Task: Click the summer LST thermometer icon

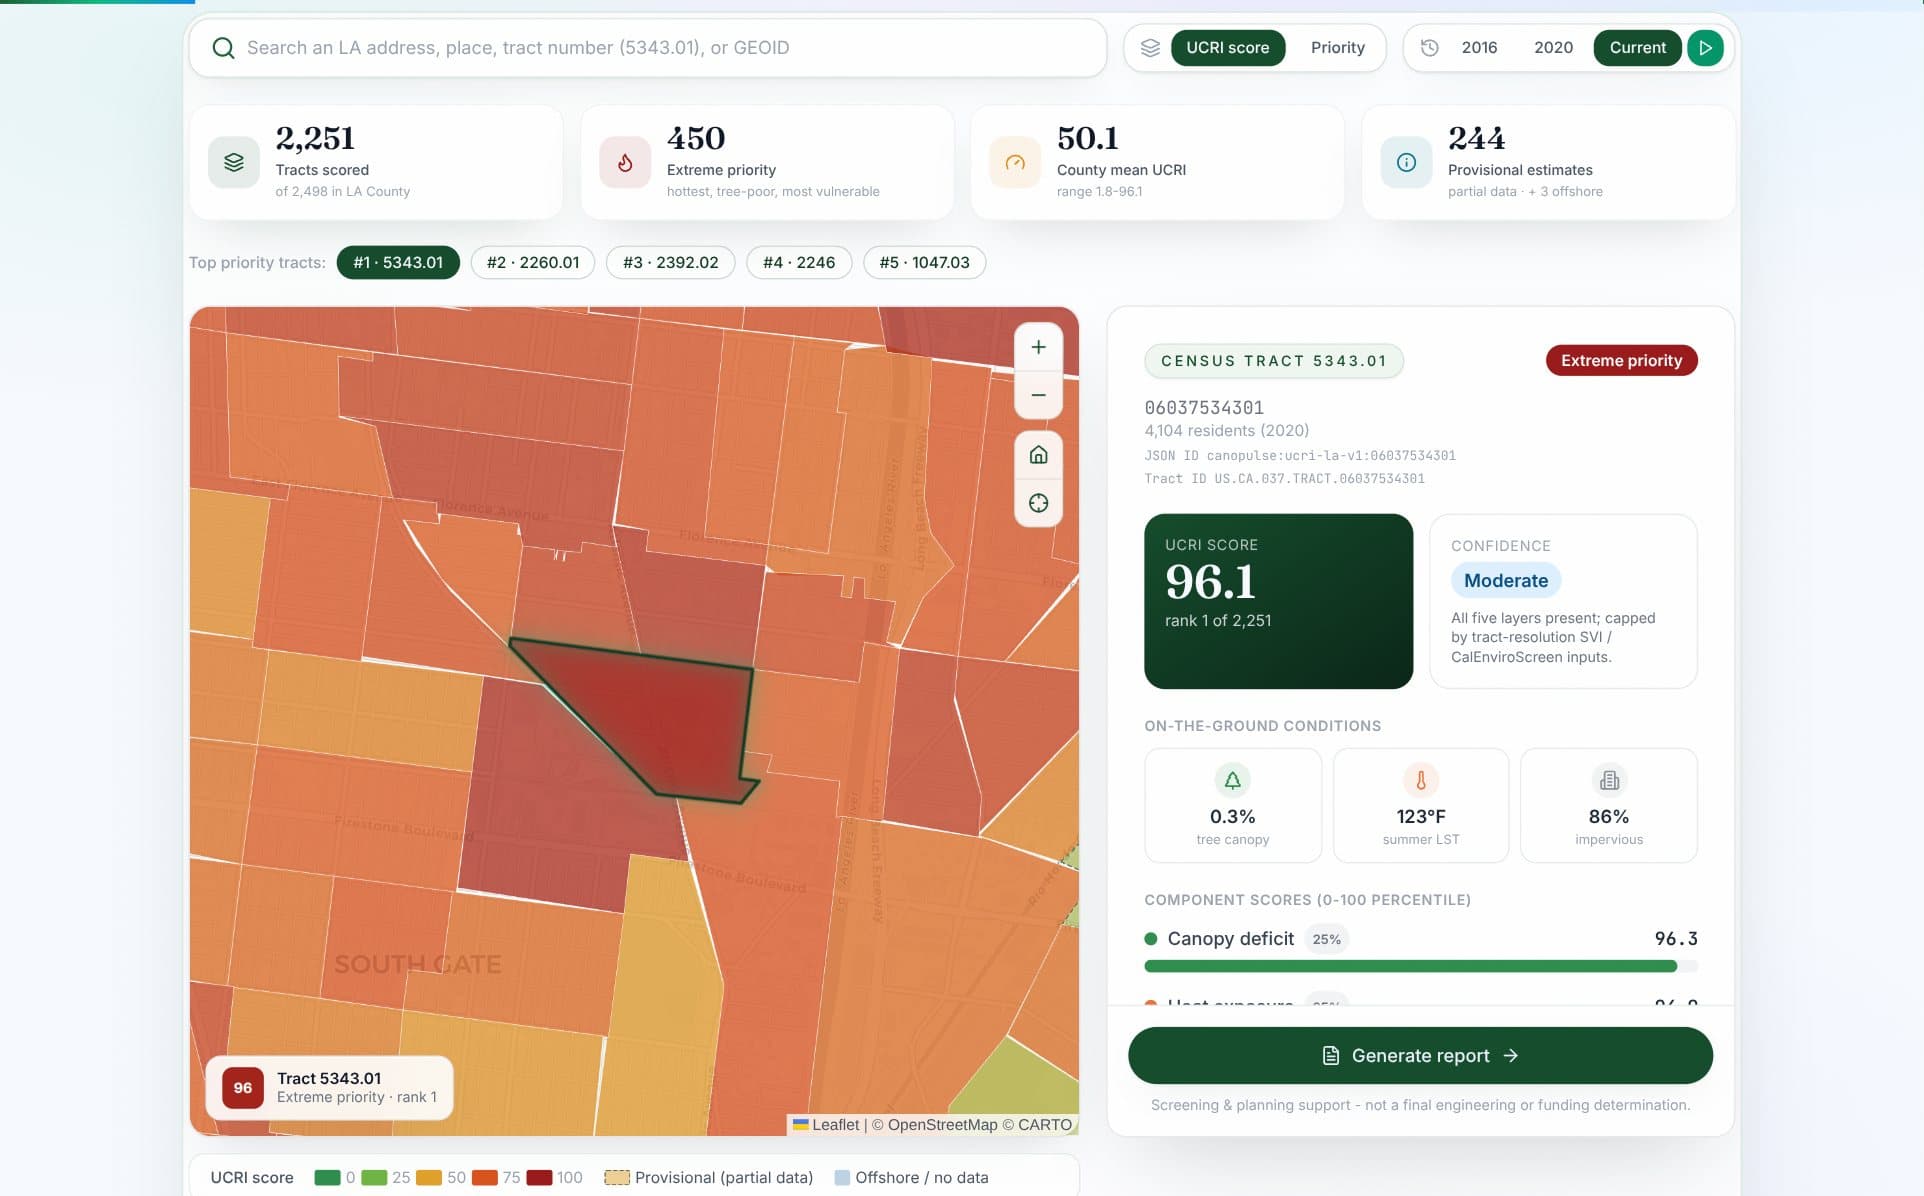Action: pos(1420,780)
